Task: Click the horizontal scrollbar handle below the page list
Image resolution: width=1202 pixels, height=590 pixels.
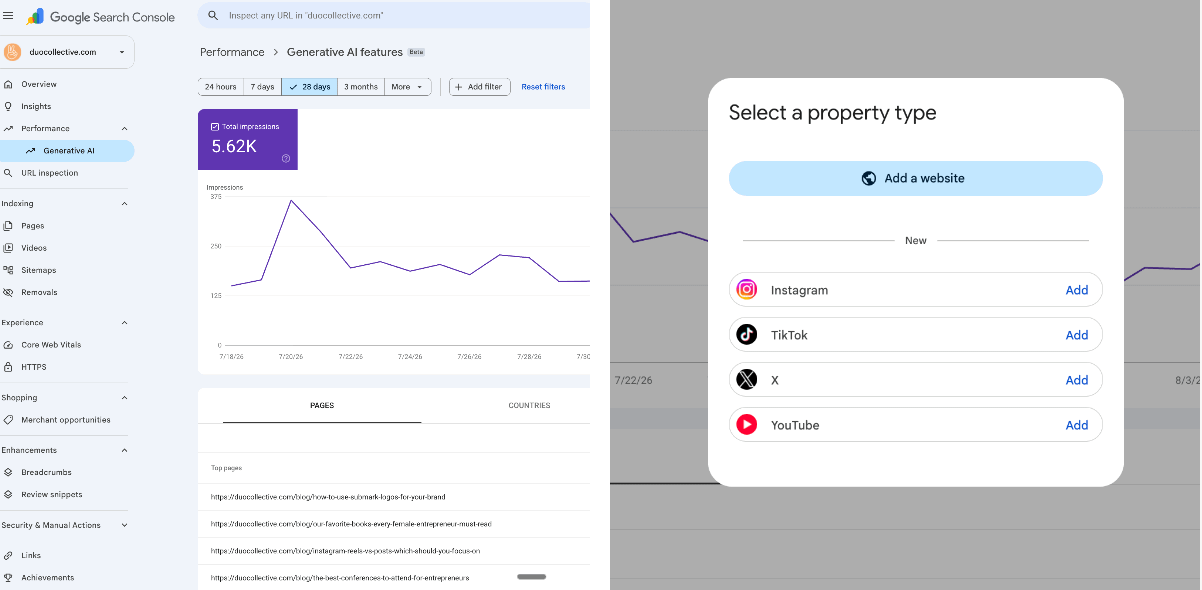Action: coord(532,577)
